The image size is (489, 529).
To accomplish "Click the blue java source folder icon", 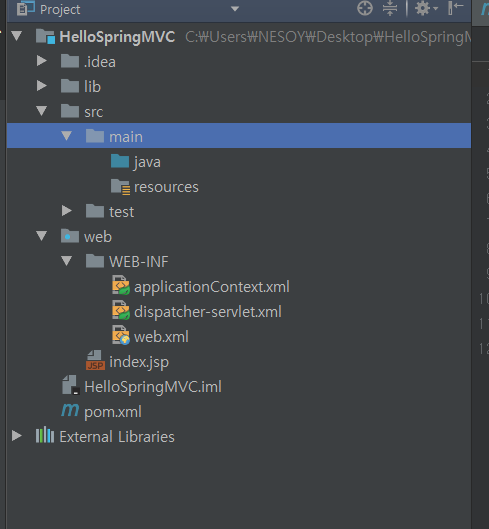I will click(x=120, y=161).
